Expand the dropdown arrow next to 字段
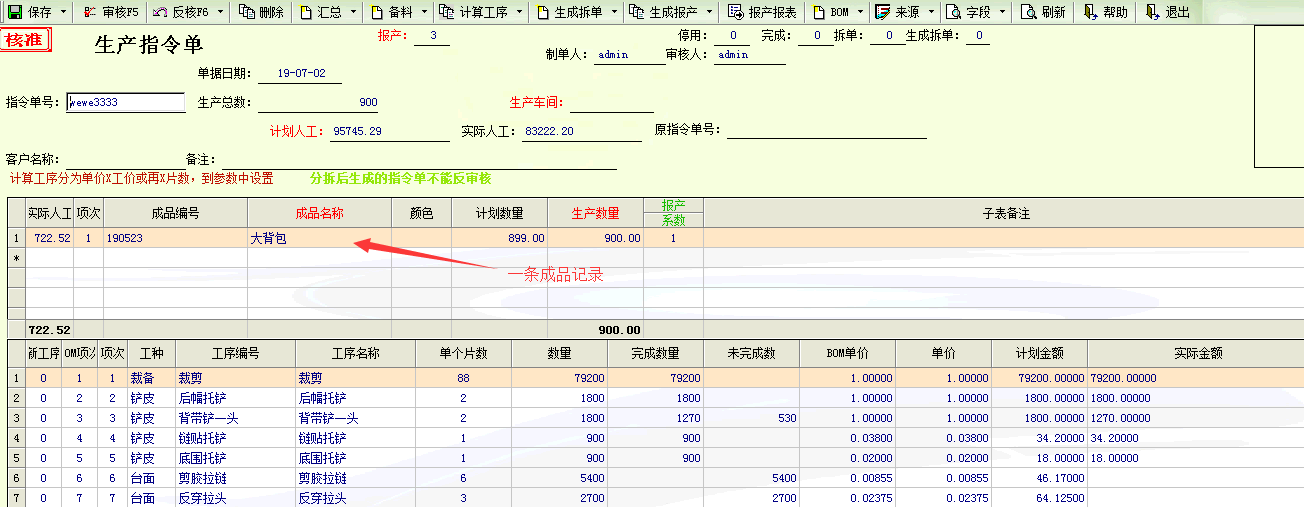 point(1002,12)
